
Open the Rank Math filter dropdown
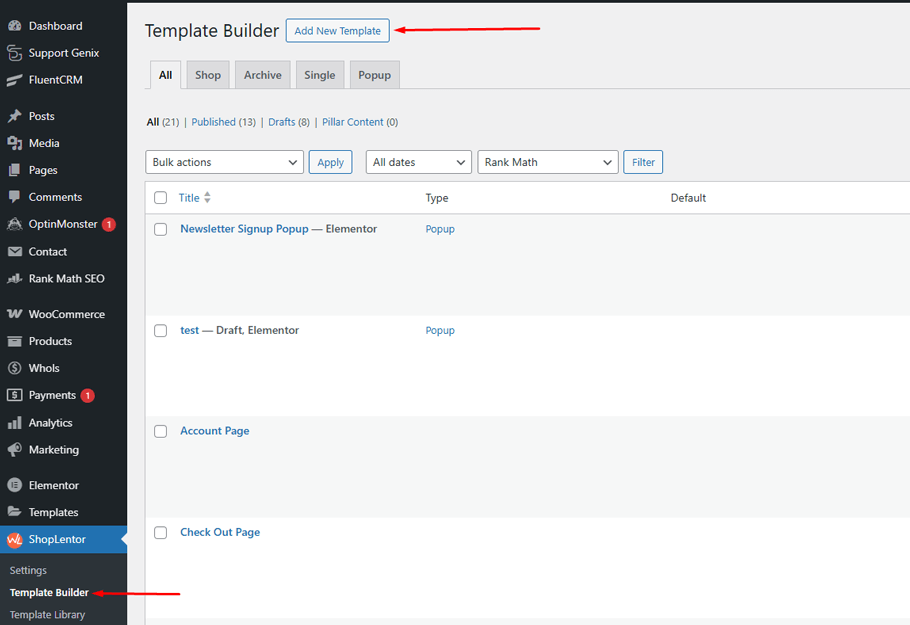pyautogui.click(x=548, y=162)
